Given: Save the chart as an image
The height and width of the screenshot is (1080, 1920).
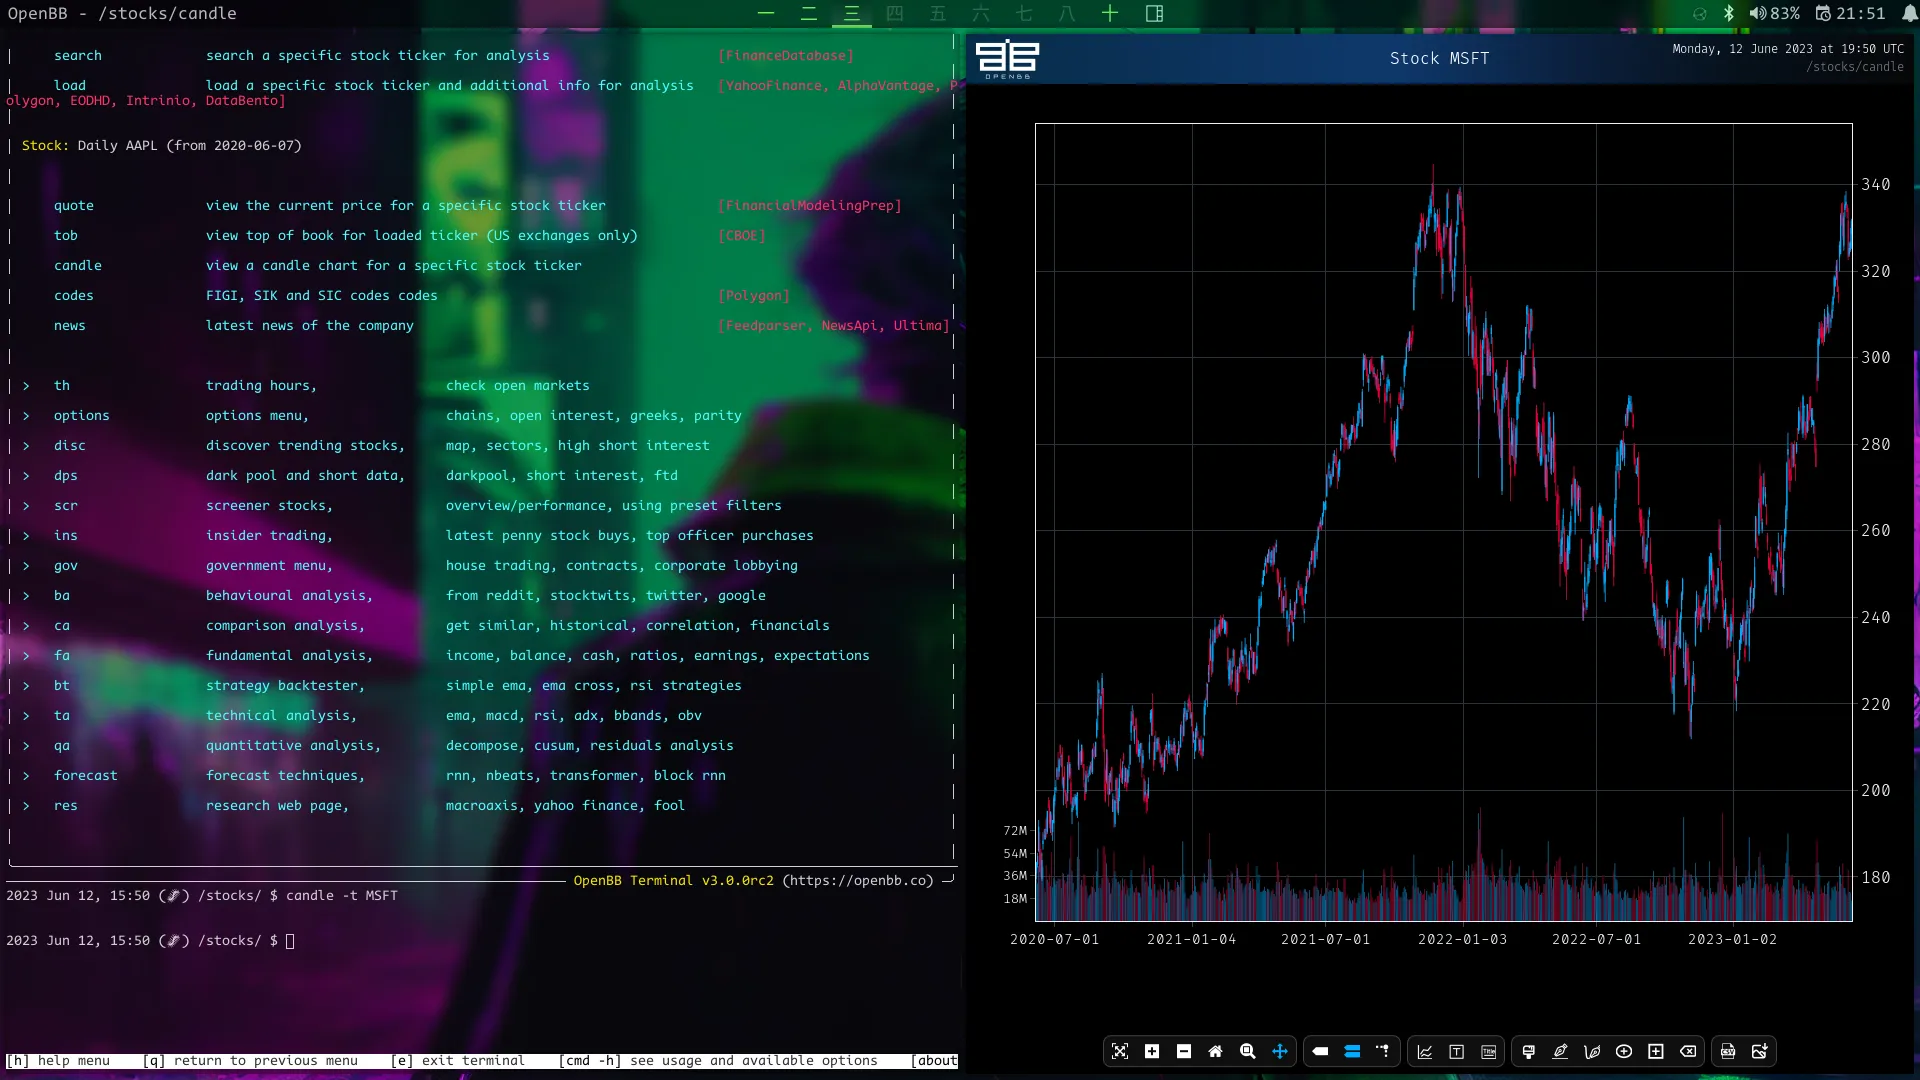Looking at the screenshot, I should (1761, 1051).
